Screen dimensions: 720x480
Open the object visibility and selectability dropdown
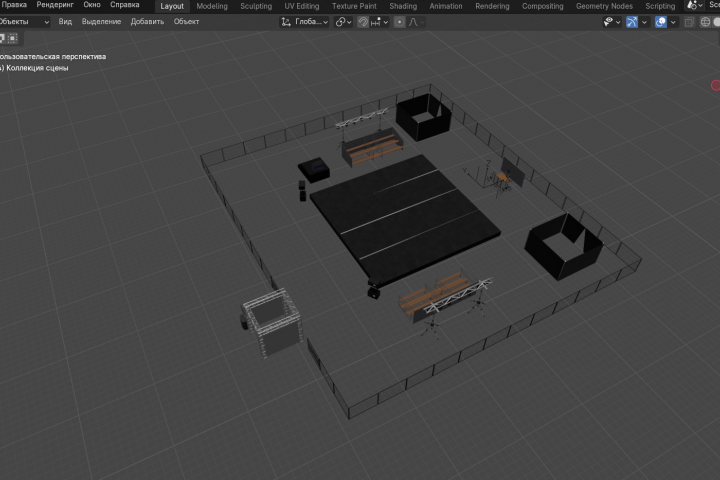pos(612,22)
